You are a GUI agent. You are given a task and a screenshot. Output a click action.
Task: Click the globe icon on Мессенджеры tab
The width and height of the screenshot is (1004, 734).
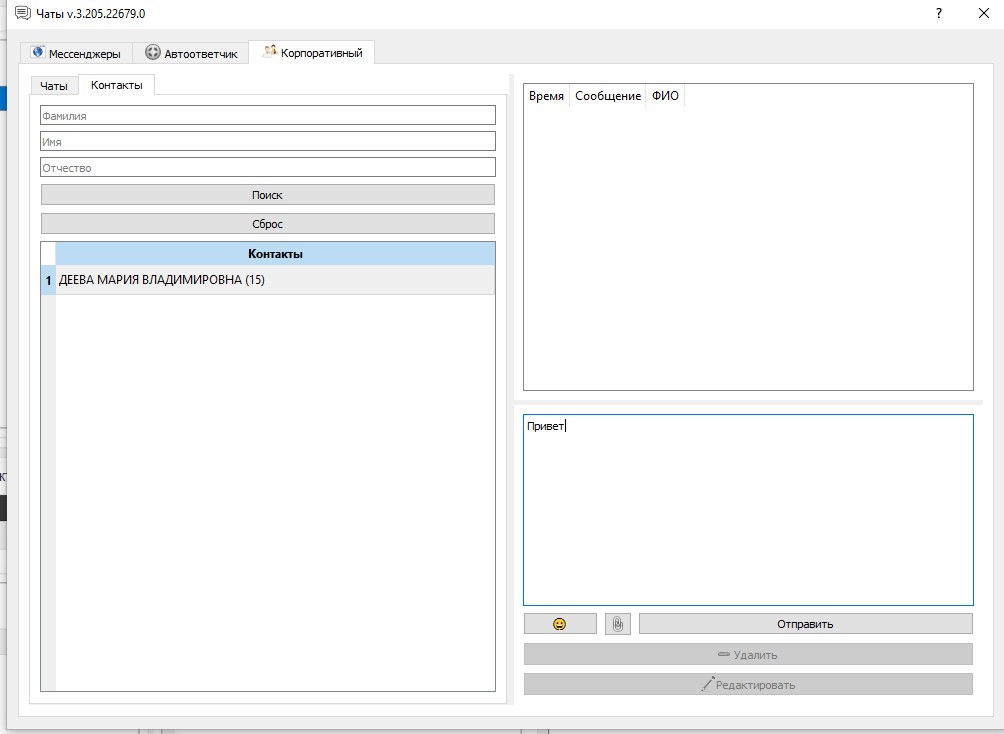(x=38, y=53)
